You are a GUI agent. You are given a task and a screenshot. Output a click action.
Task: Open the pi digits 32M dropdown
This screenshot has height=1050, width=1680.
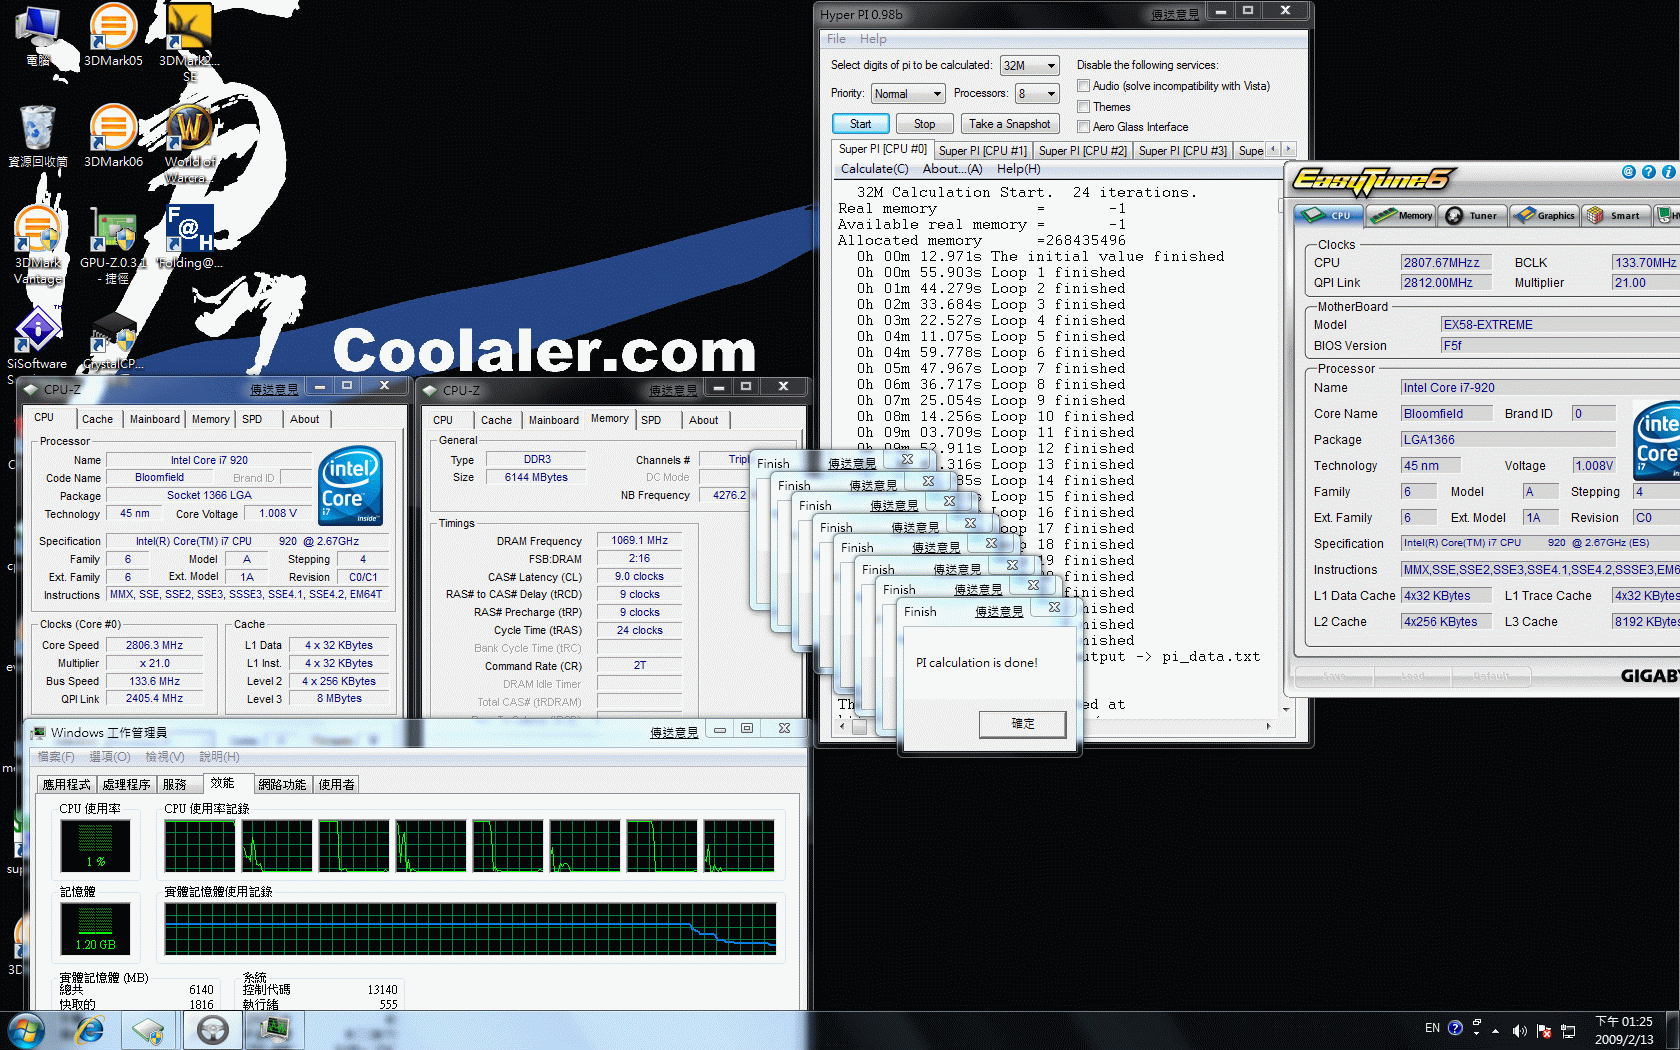[x=1029, y=65]
